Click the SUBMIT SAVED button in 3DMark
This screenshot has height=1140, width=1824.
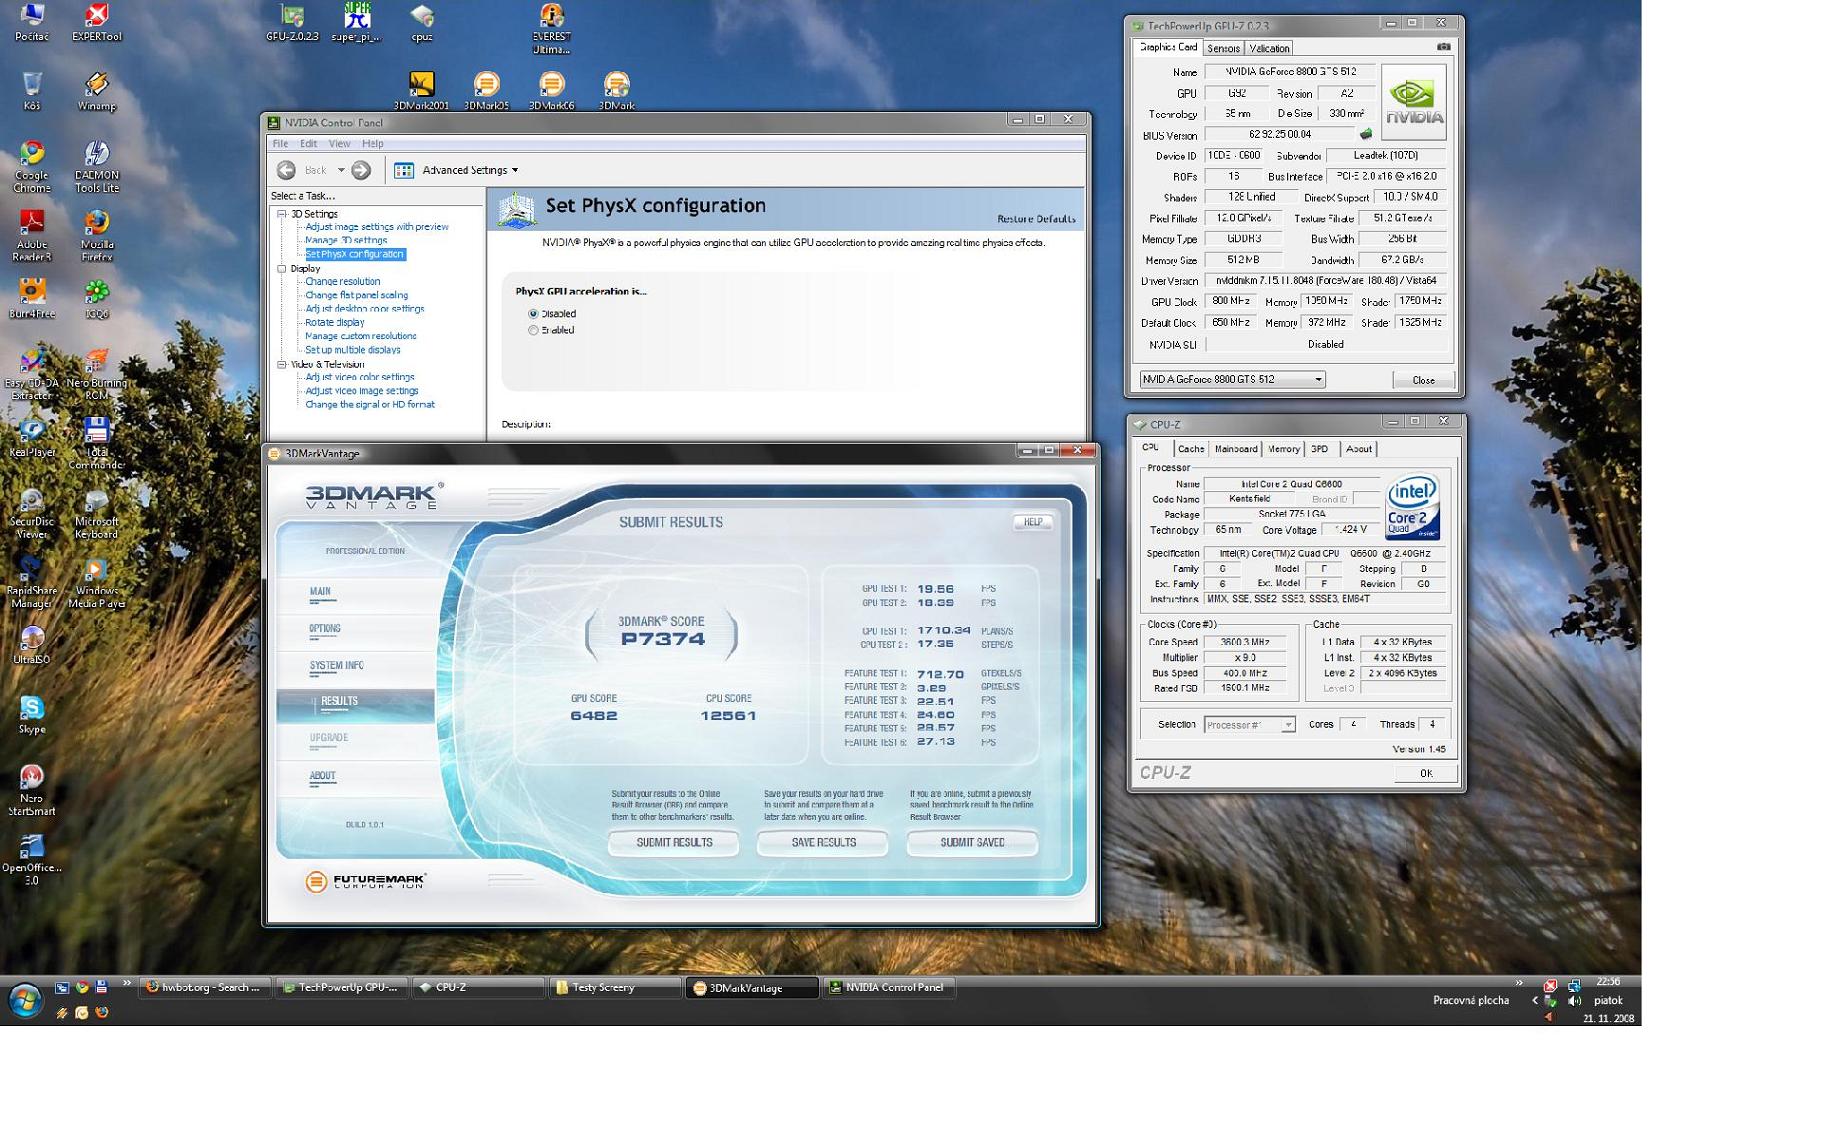coord(972,843)
